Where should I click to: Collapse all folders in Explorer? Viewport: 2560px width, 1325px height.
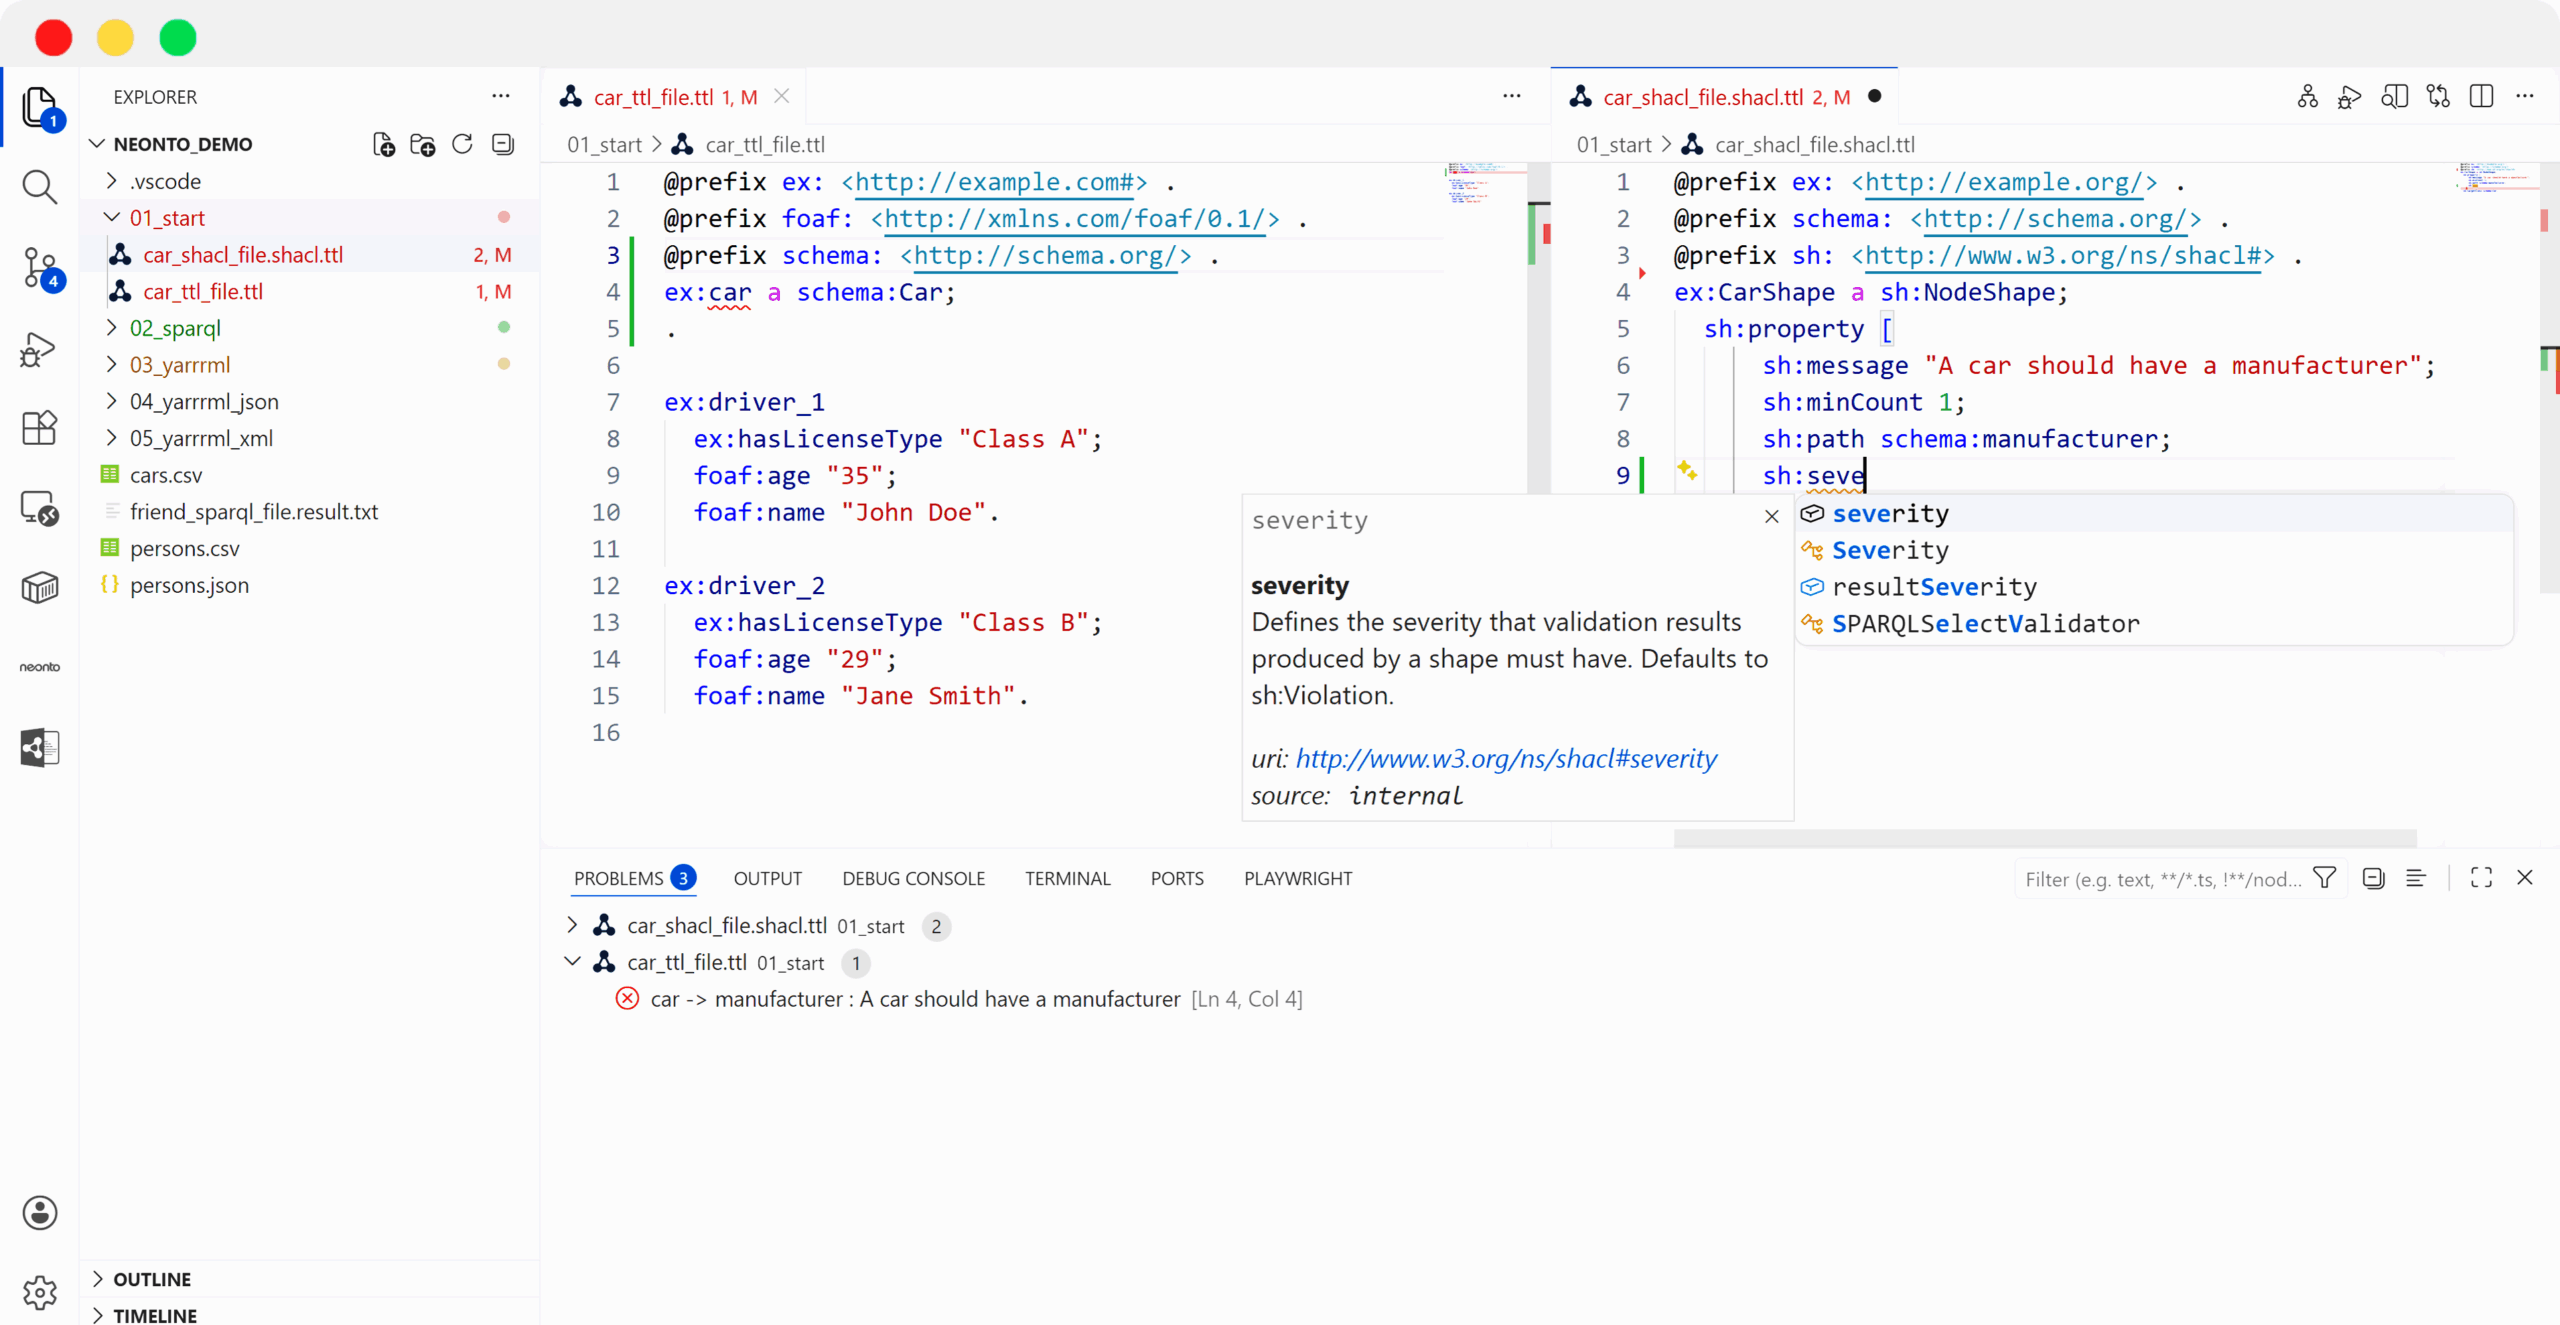tap(503, 144)
